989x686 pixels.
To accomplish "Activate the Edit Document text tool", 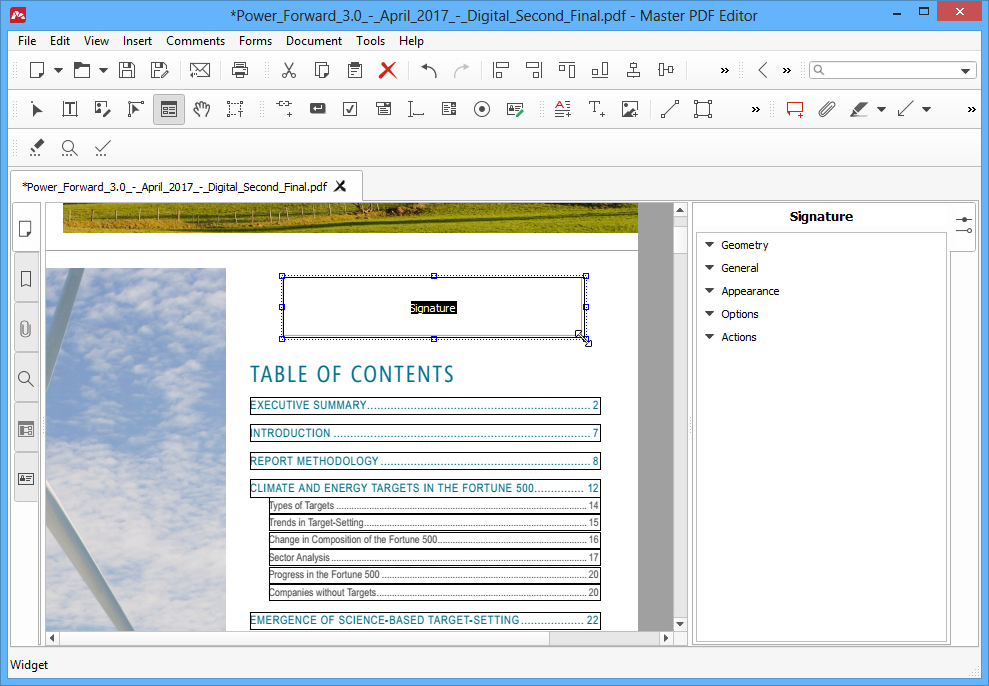I will [x=70, y=109].
